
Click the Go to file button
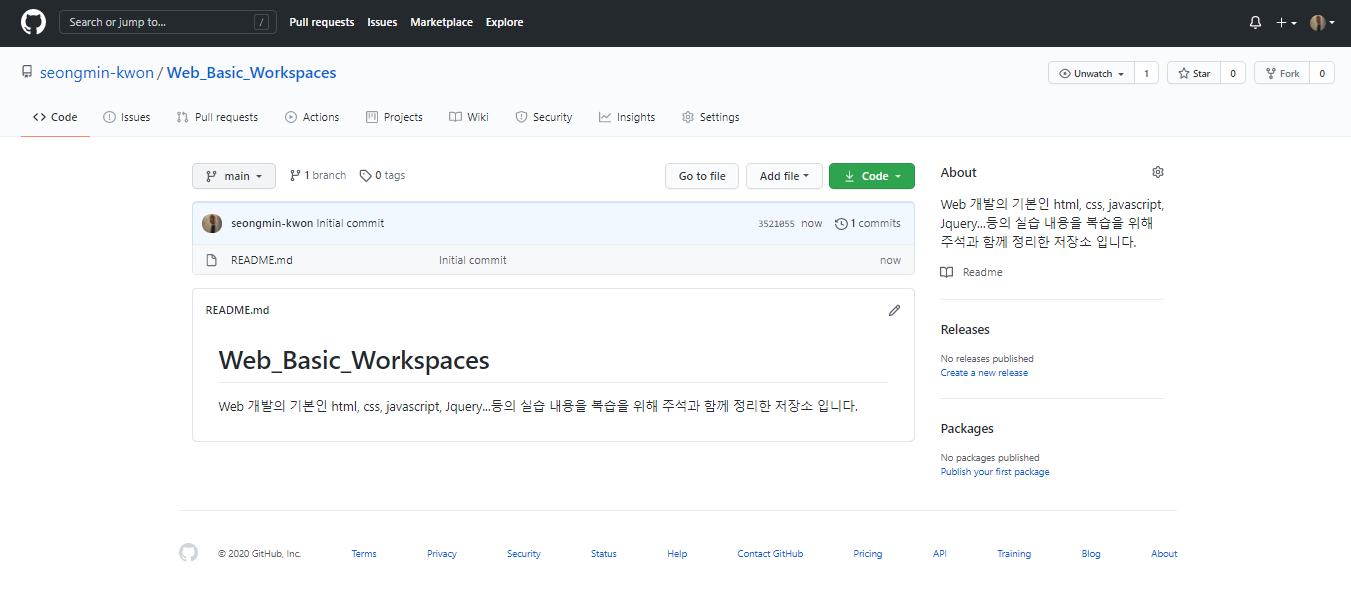(702, 176)
